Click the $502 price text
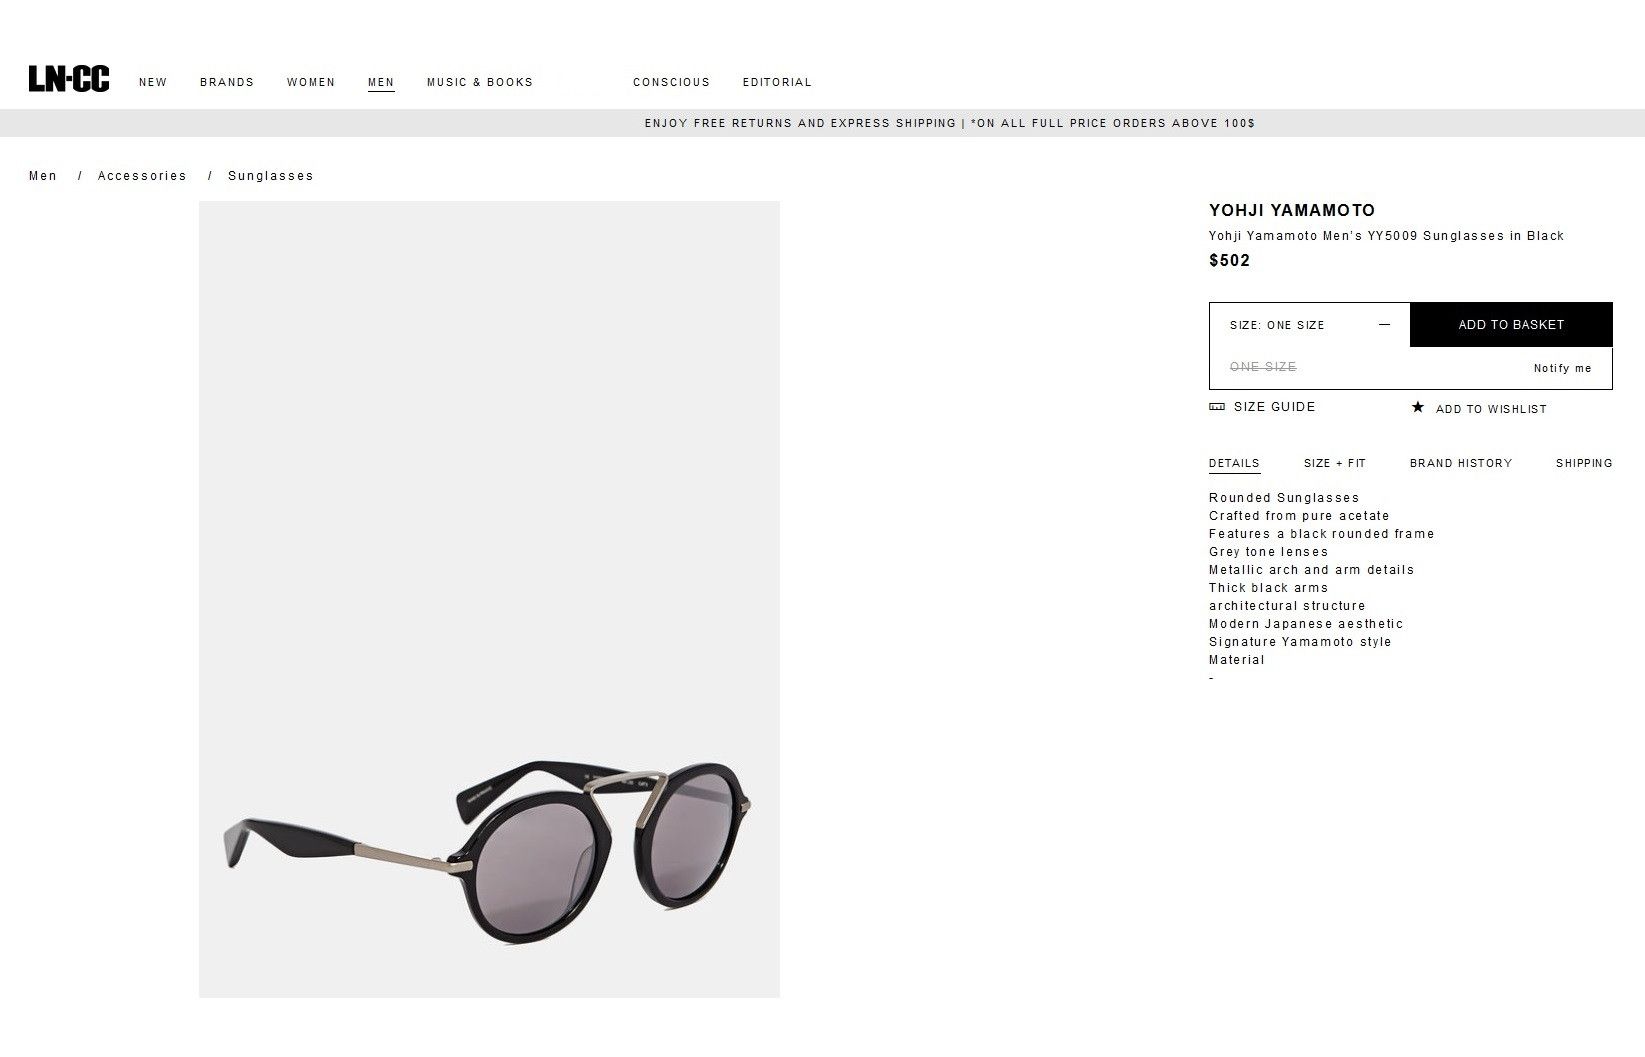The width and height of the screenshot is (1645, 1057). click(x=1229, y=261)
